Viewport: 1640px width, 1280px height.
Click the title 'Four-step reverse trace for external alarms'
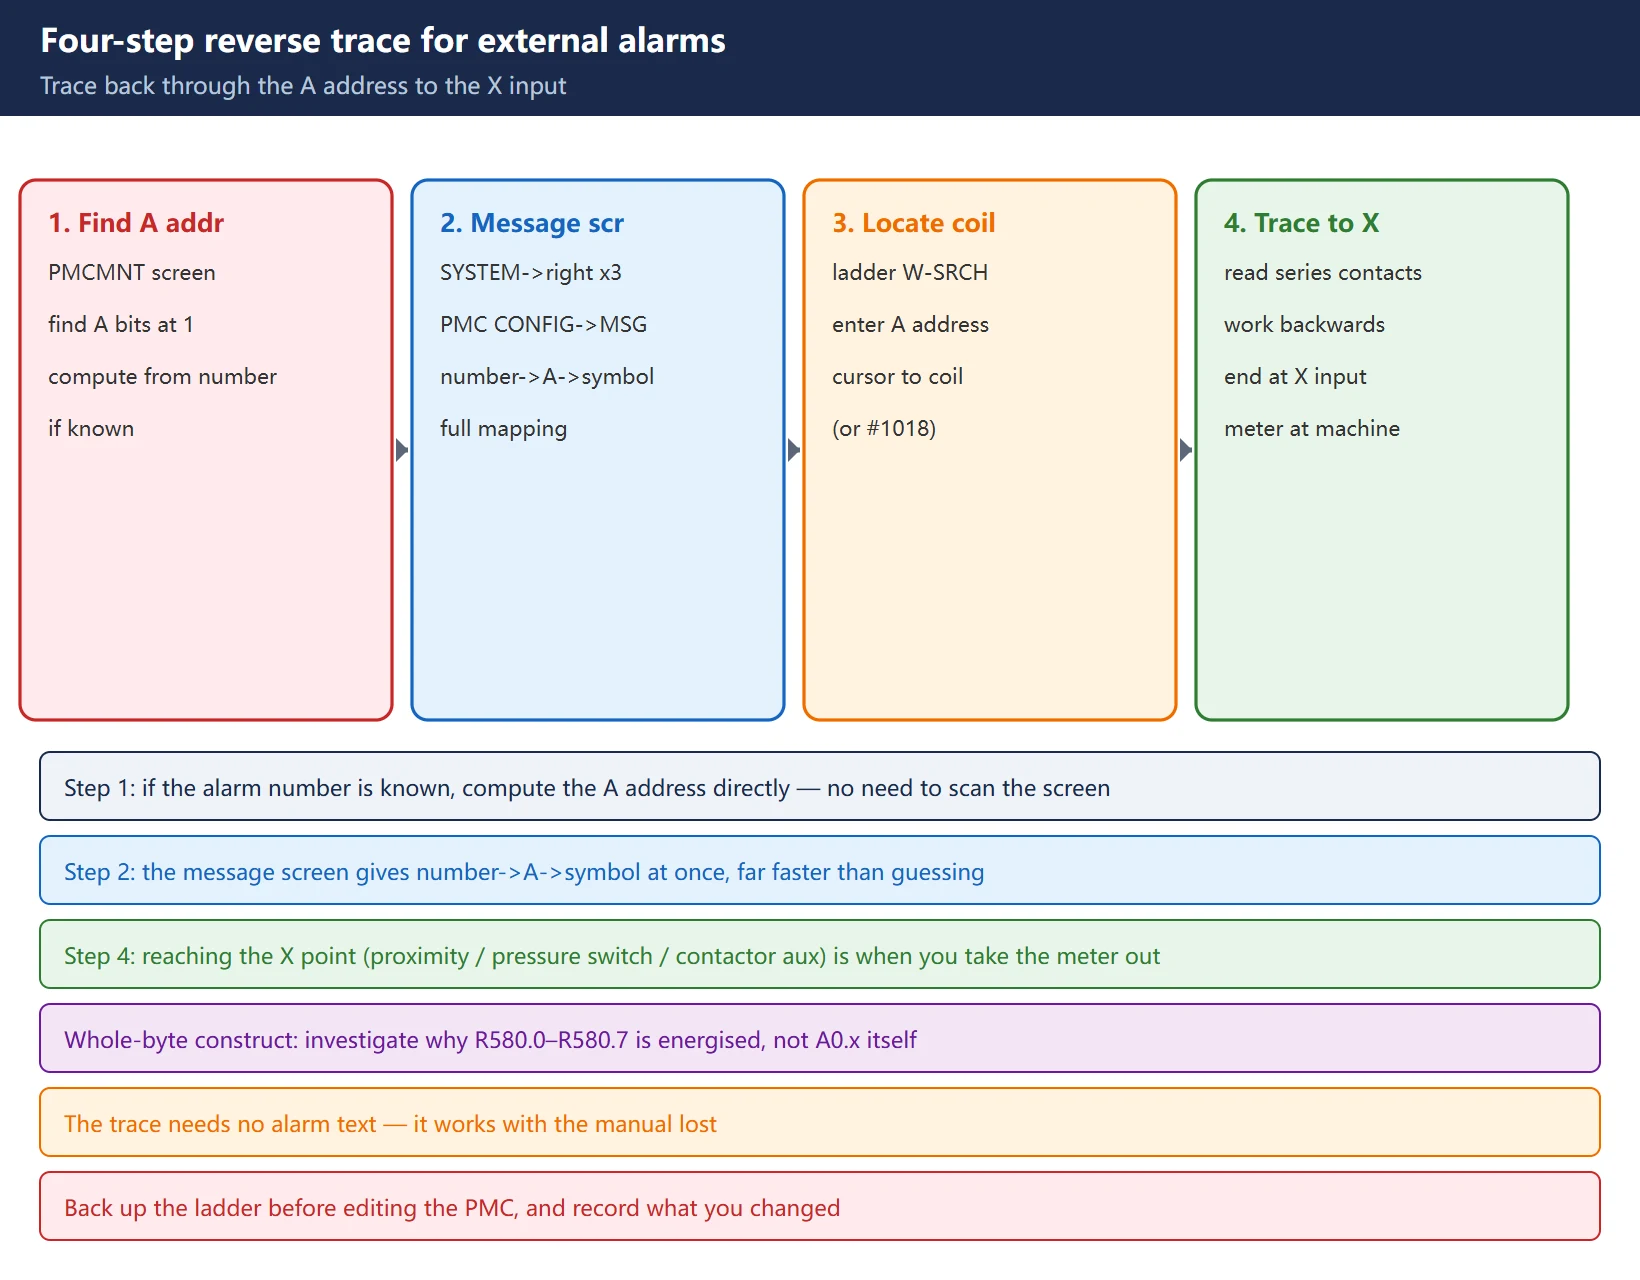coord(383,41)
